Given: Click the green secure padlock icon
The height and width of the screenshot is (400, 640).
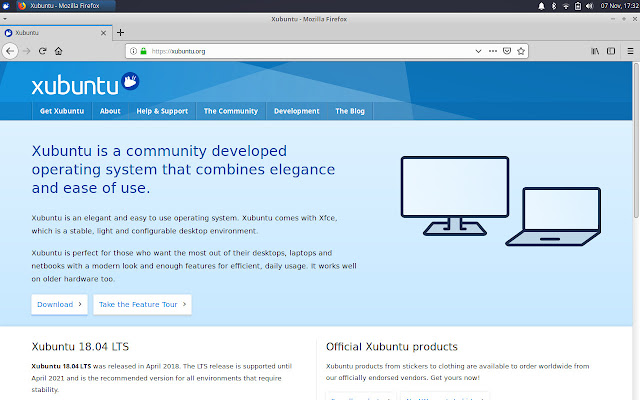Looking at the screenshot, I should (x=143, y=51).
